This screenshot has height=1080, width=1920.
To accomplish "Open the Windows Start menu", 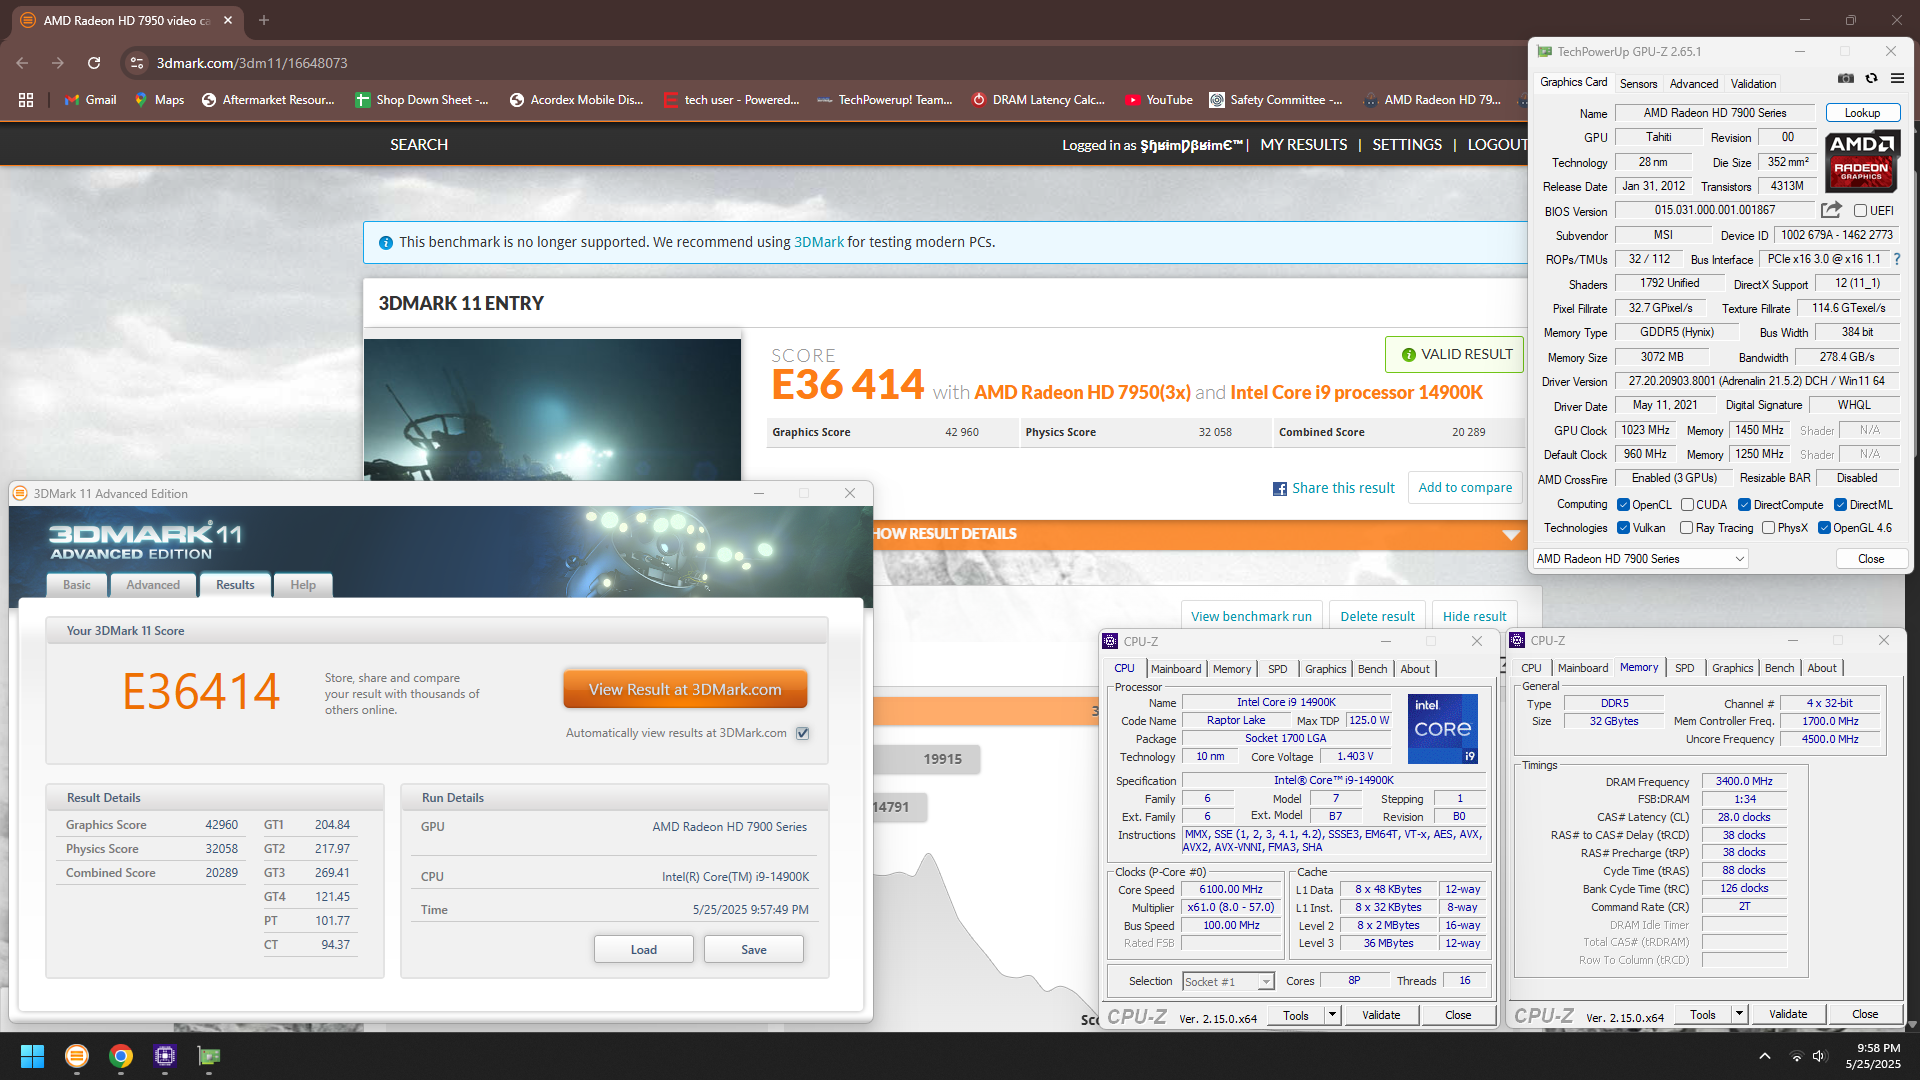I will (x=32, y=1056).
